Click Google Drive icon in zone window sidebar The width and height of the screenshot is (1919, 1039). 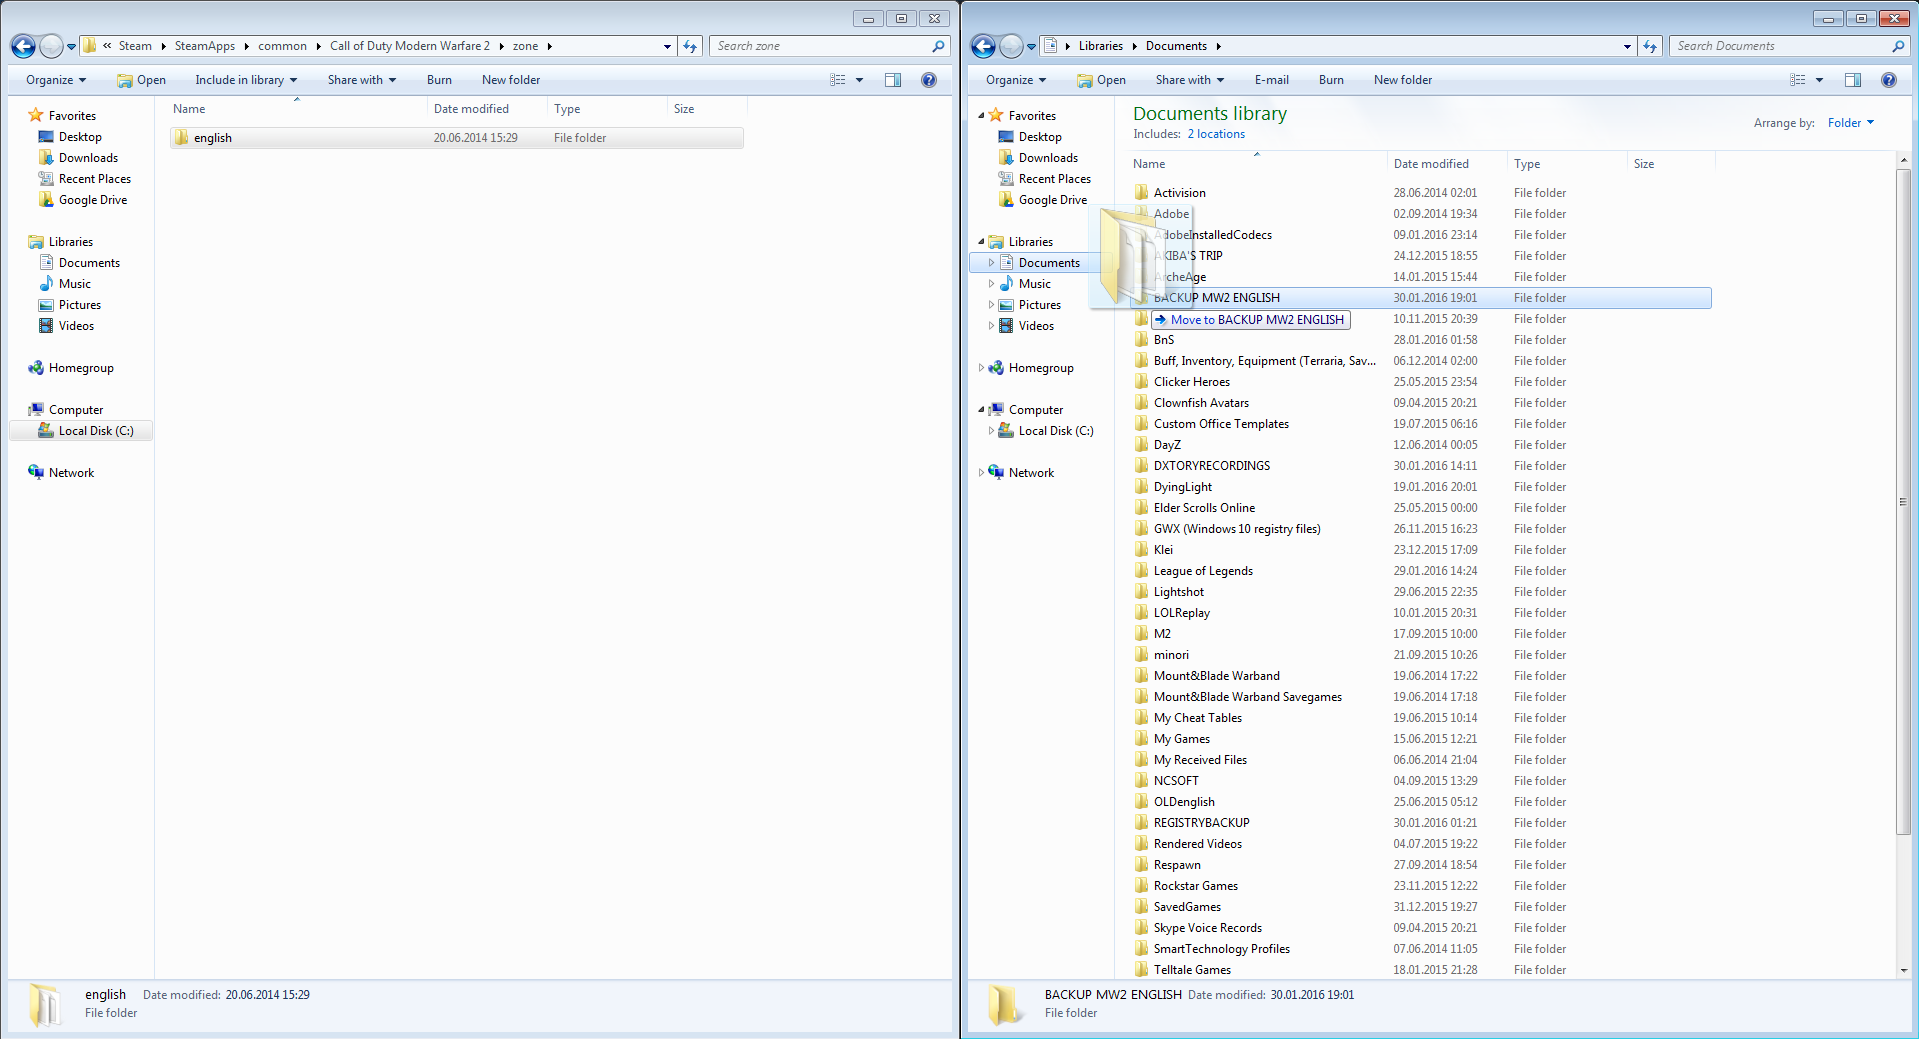pyautogui.click(x=46, y=200)
